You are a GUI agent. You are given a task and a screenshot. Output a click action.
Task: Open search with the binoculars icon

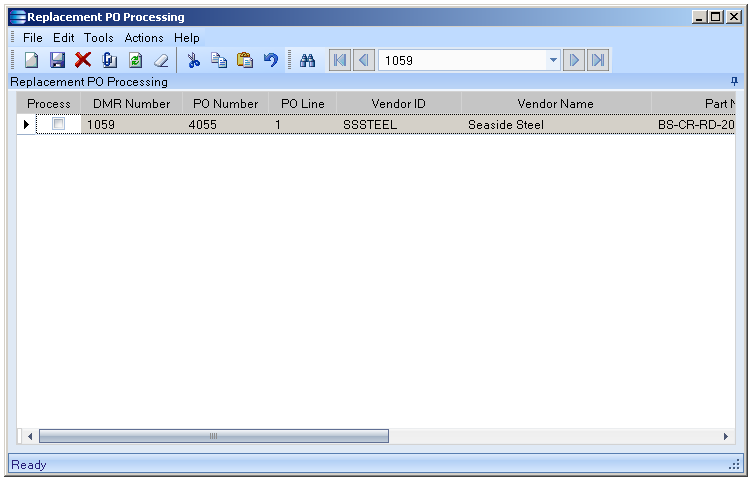(x=307, y=60)
